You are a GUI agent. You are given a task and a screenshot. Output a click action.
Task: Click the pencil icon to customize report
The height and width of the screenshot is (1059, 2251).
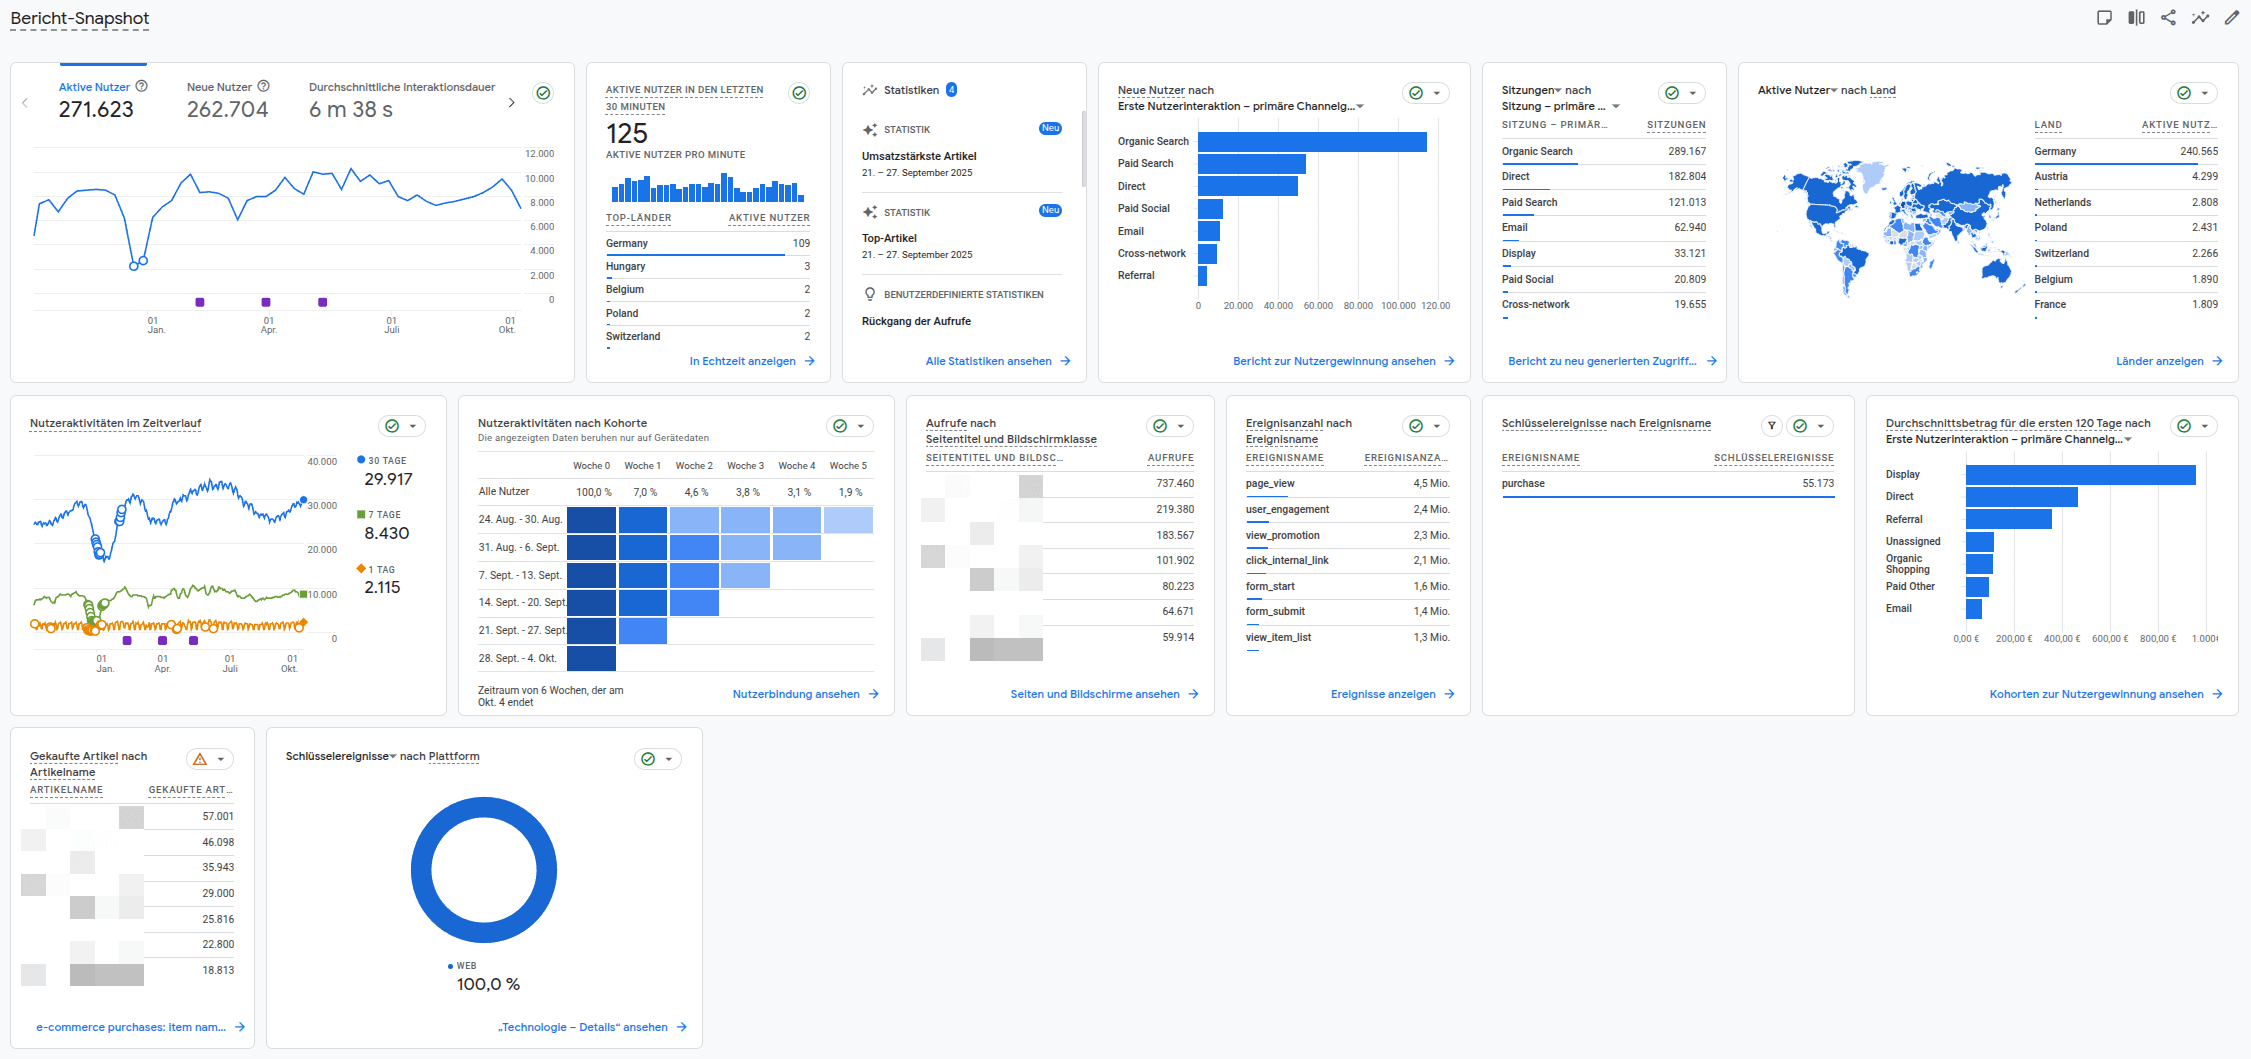coord(2231,18)
